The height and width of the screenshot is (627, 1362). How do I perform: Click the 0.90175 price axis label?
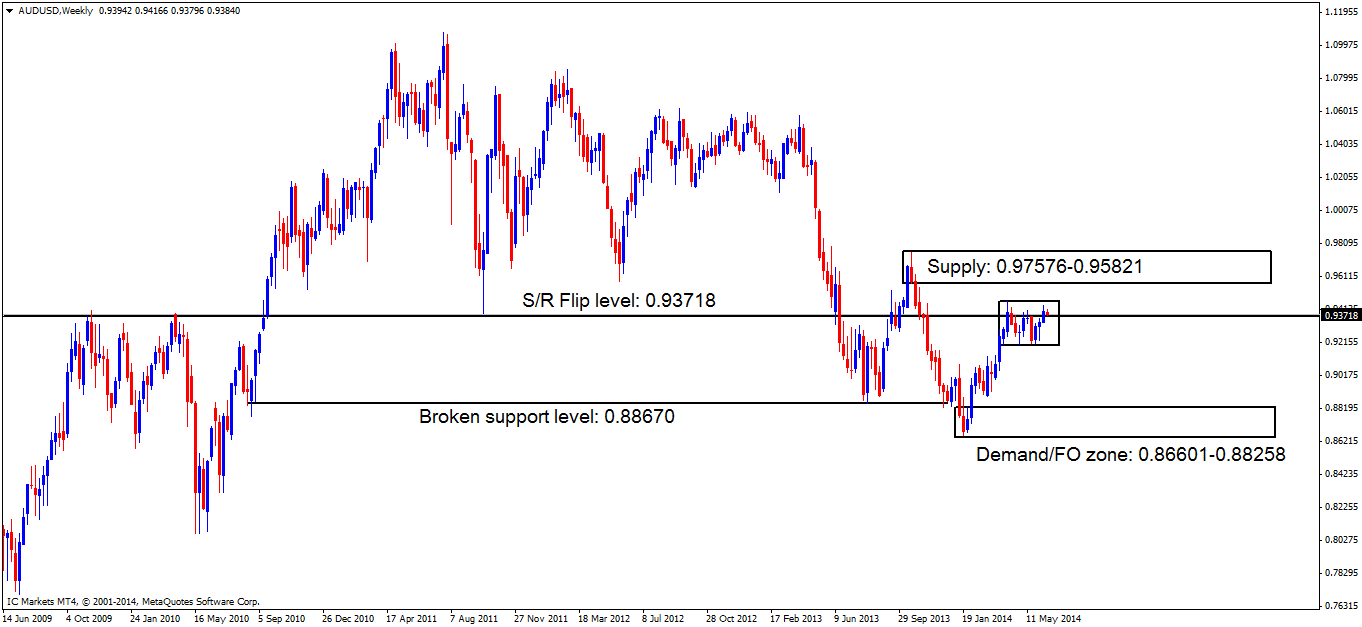[x=1340, y=374]
